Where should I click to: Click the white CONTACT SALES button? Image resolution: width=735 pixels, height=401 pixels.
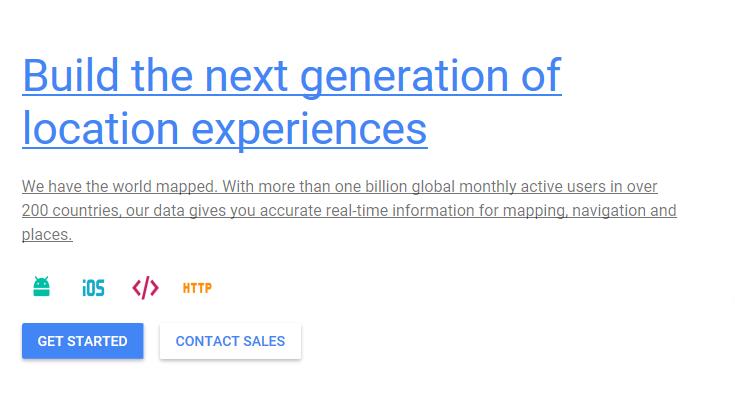click(x=230, y=341)
